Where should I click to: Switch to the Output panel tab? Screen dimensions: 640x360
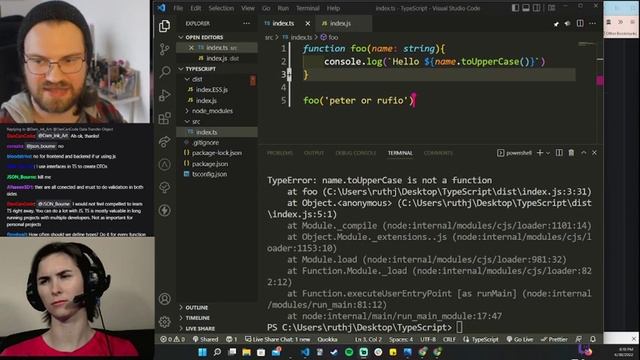(313, 153)
